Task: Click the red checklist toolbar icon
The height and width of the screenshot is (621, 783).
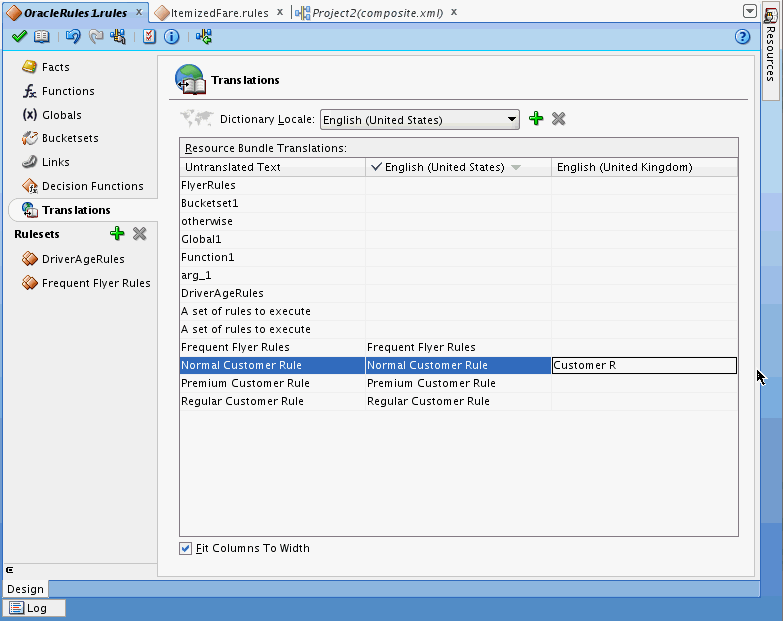Action: [149, 36]
